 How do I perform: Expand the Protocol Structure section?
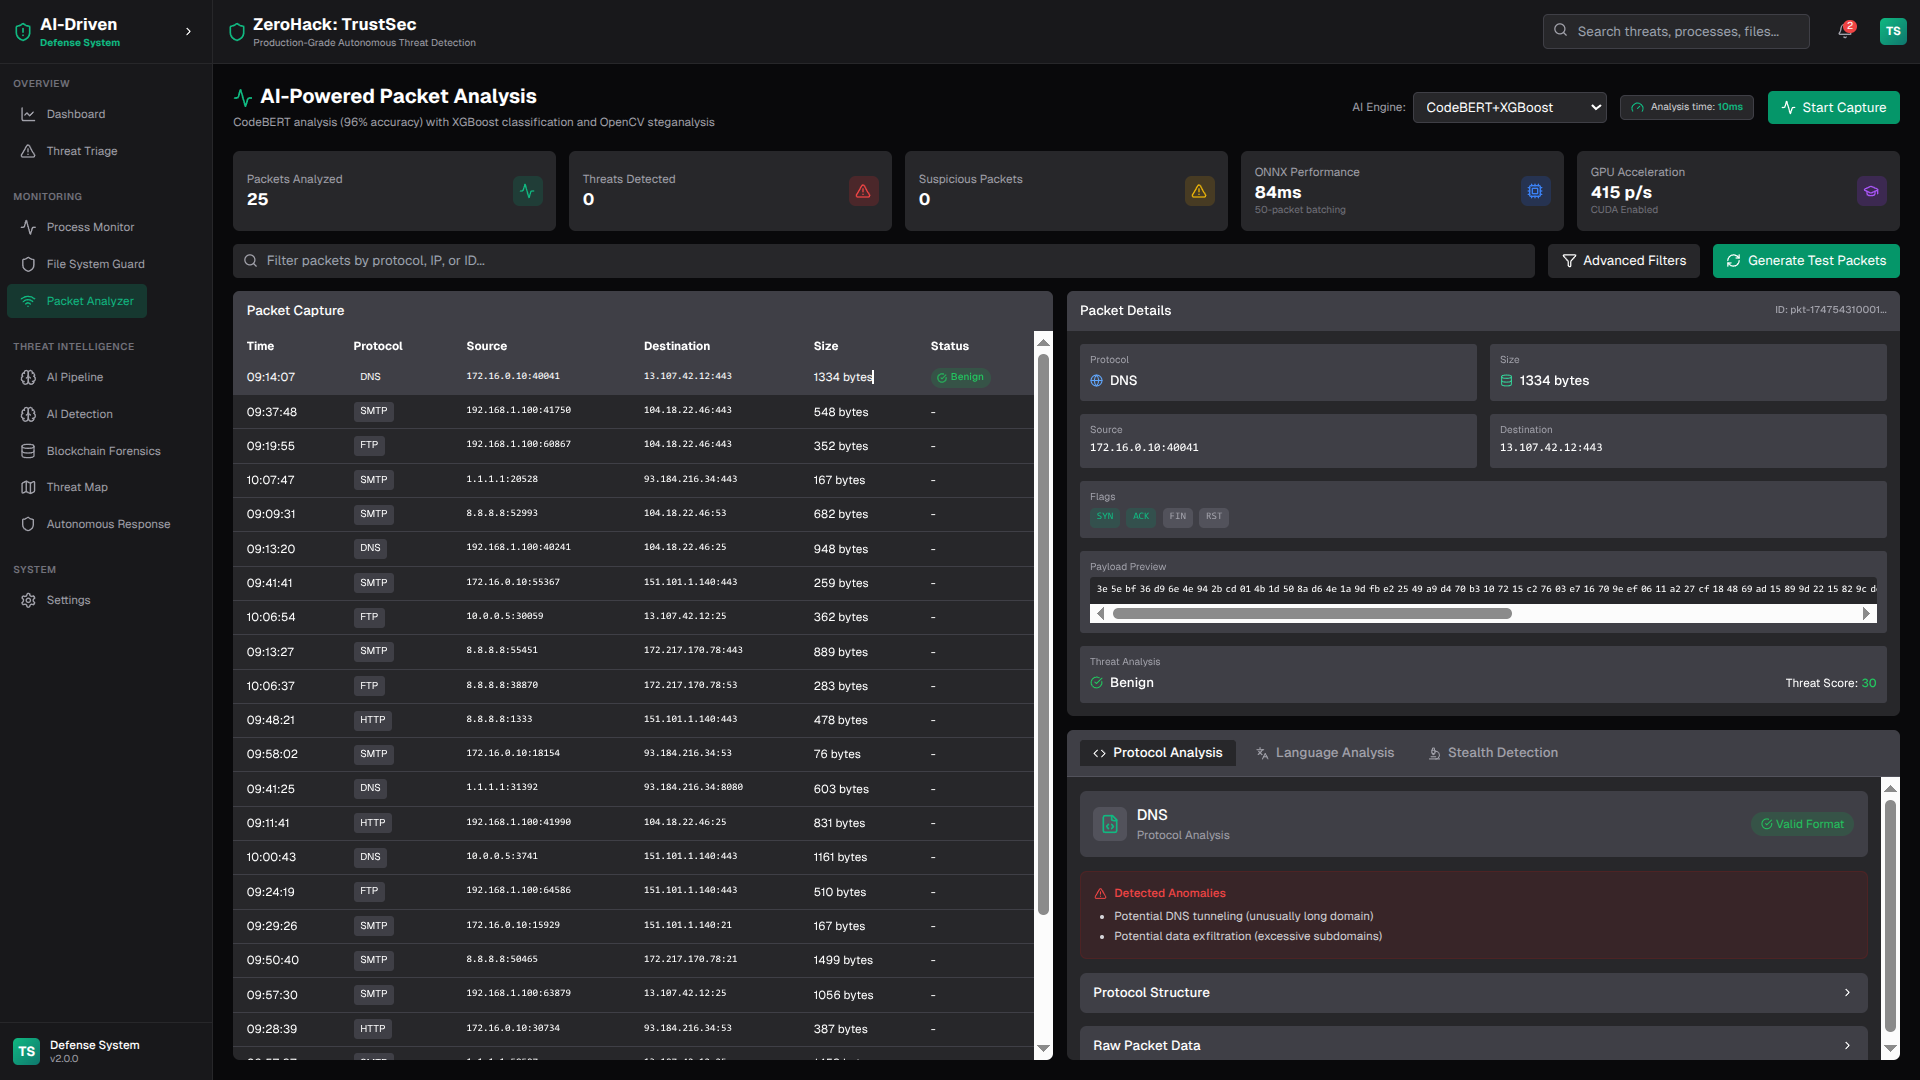click(x=1473, y=993)
